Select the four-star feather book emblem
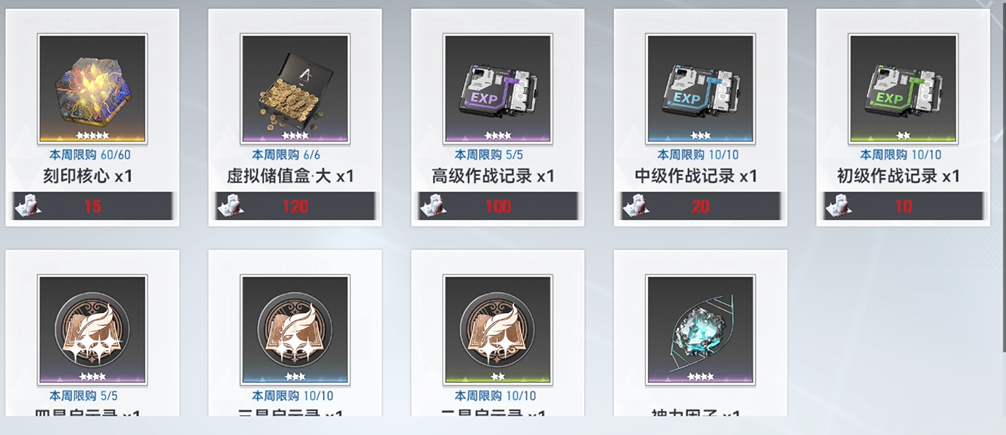1006x435 pixels. point(92,330)
